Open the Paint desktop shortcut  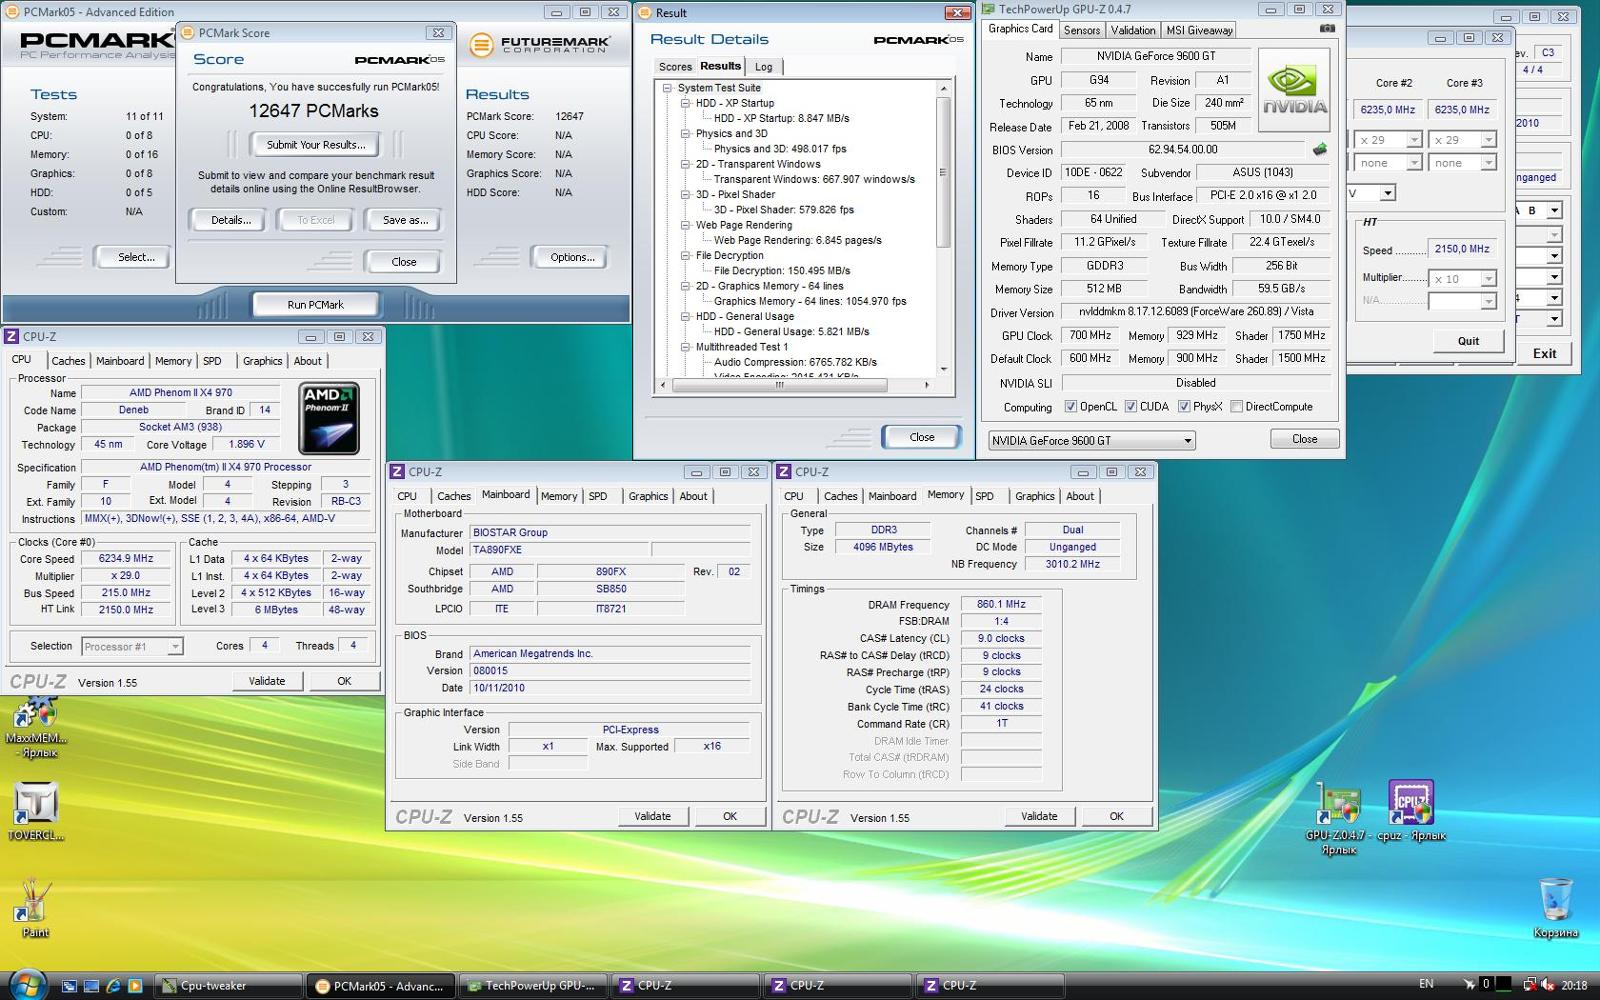35,908
